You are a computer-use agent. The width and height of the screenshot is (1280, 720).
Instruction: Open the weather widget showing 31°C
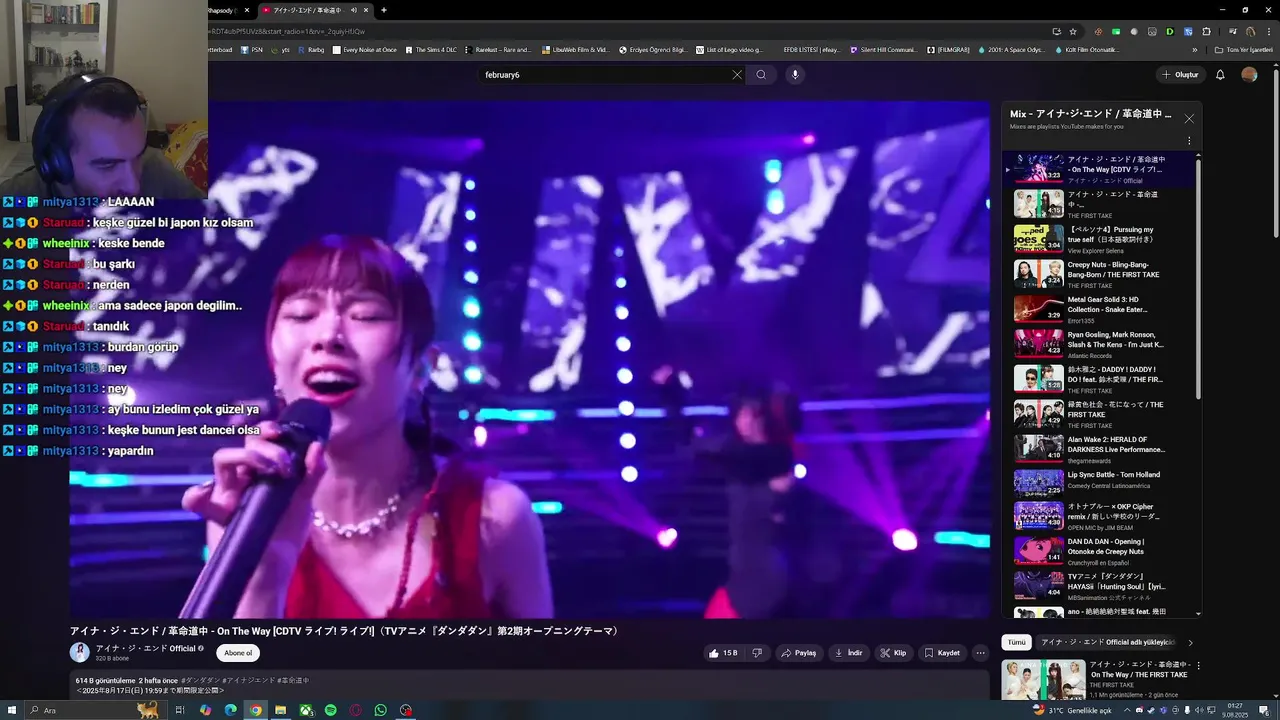tap(1072, 710)
